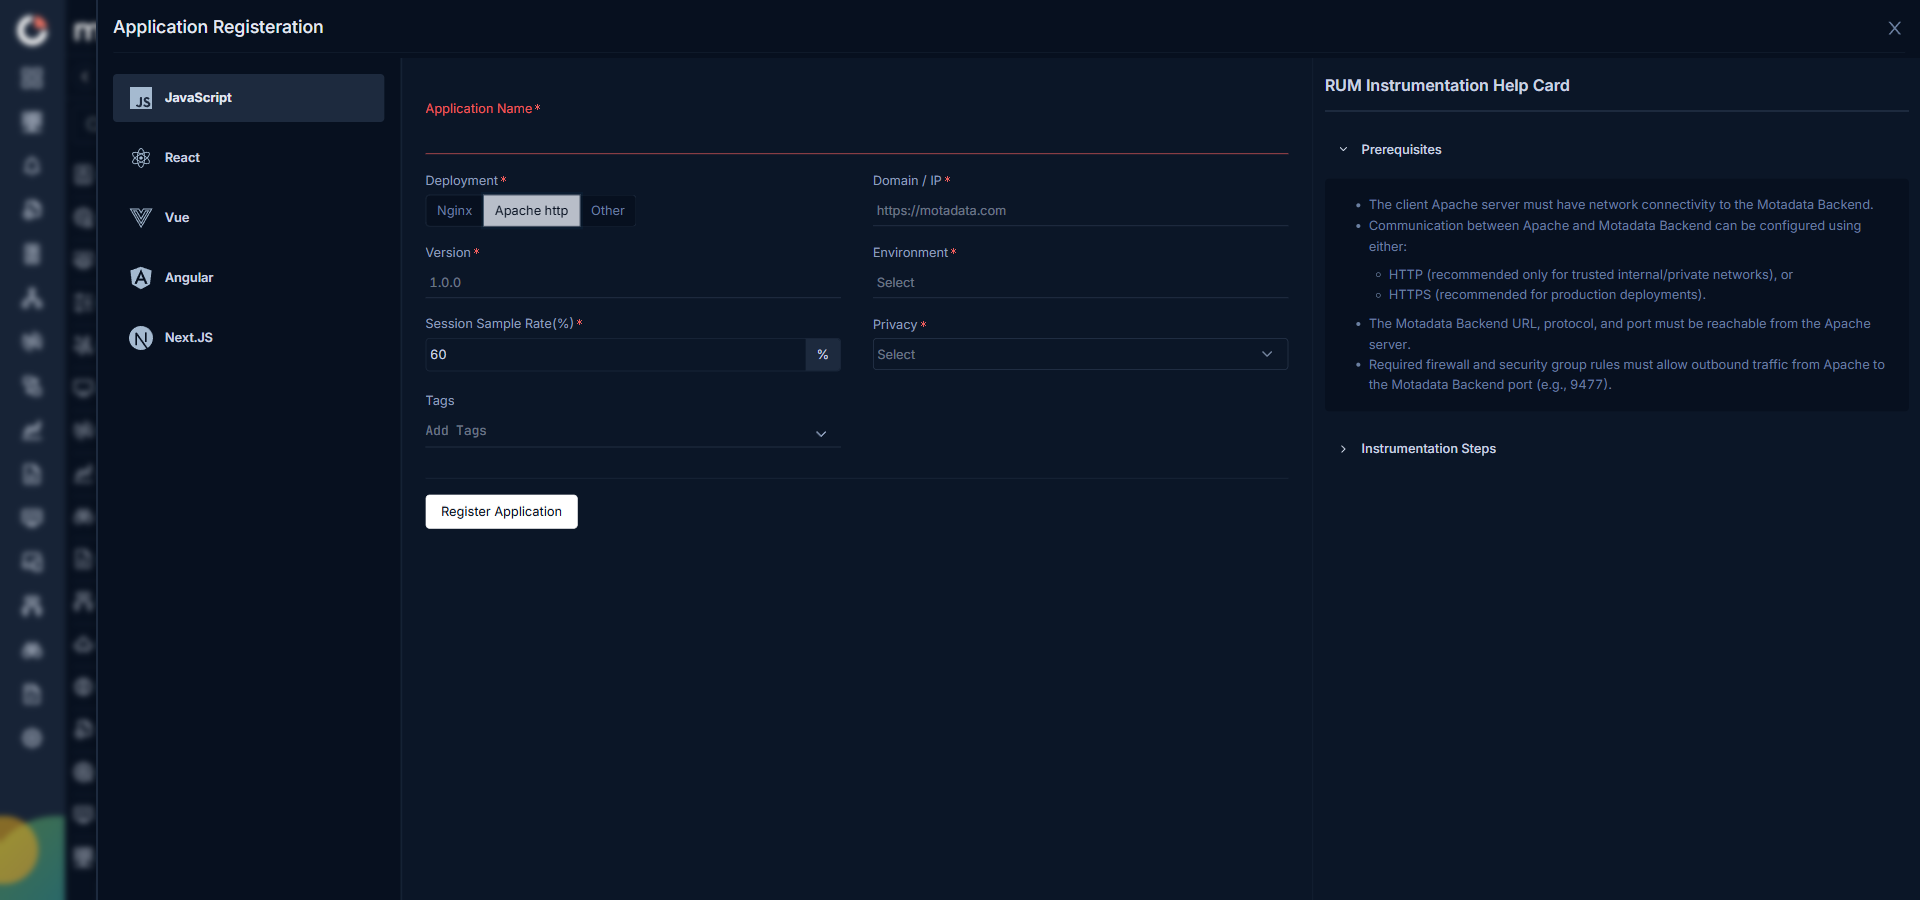Set deployment to Other
The width and height of the screenshot is (1920, 900).
[x=607, y=211]
